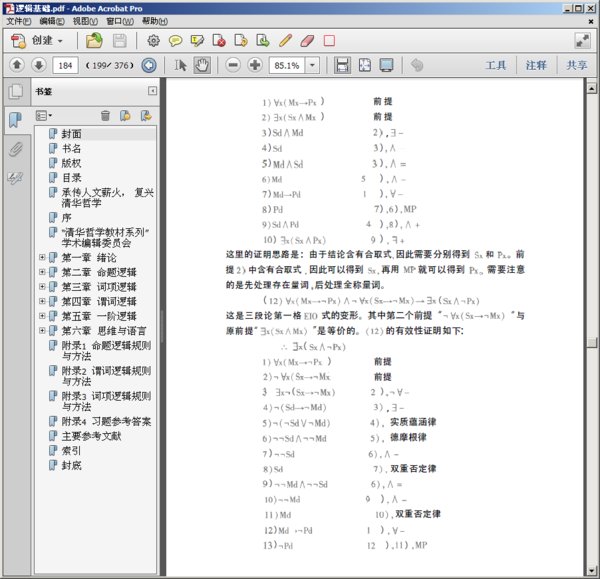Open the 共享 pane
Image resolution: width=600 pixels, height=579 pixels.
point(576,65)
